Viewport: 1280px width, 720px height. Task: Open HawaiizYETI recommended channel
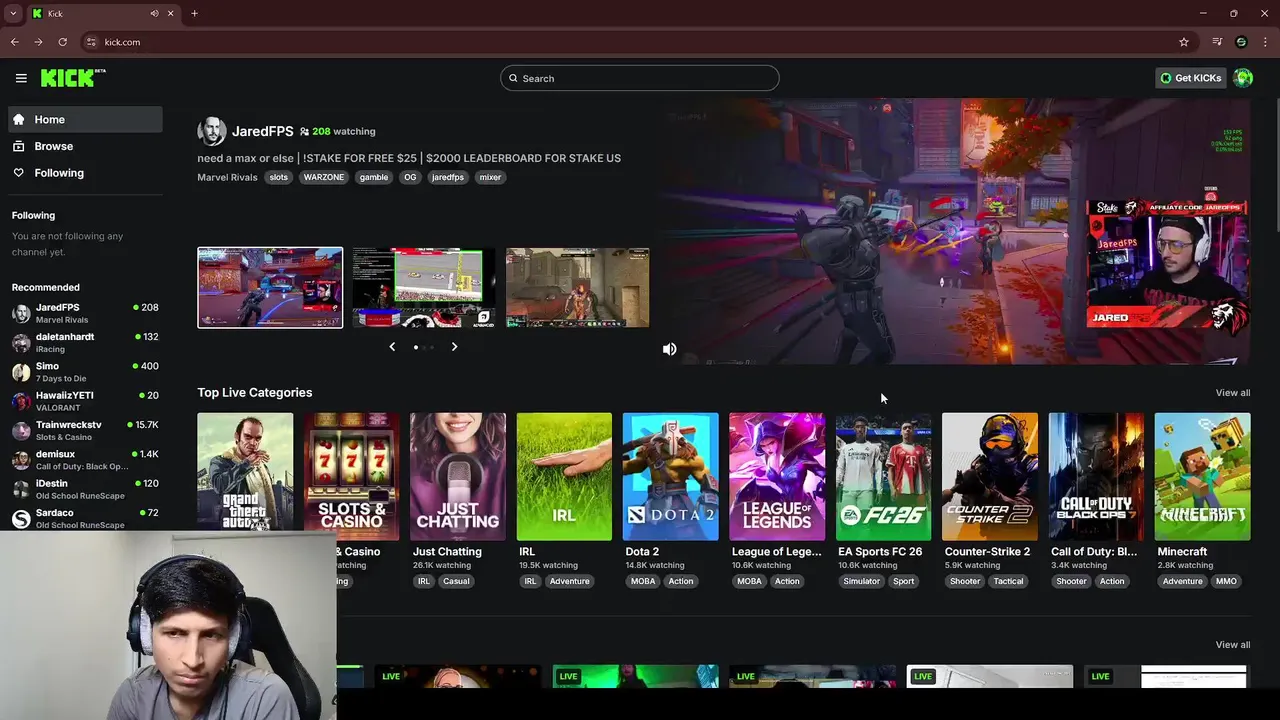(x=85, y=401)
